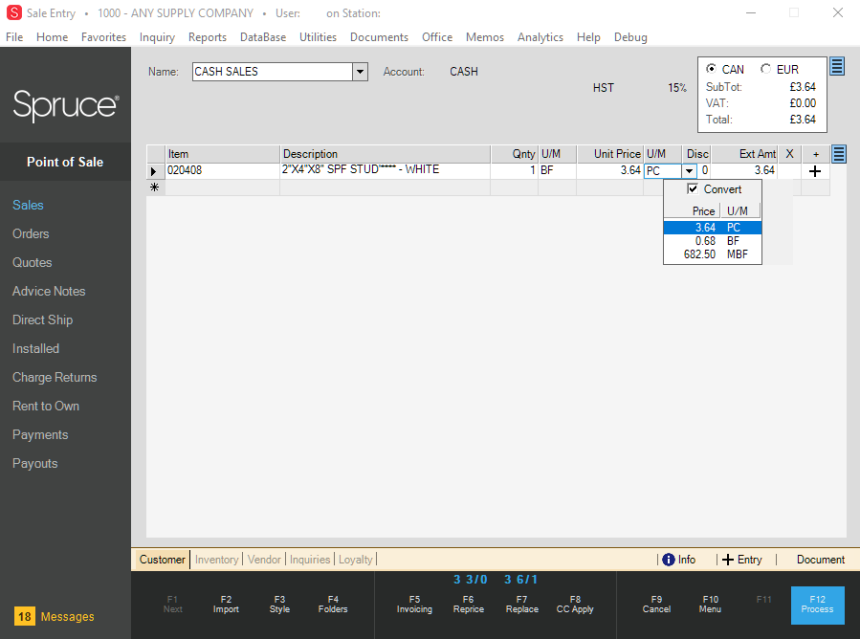Click the F10 Menu button
This screenshot has height=639, width=860.
(710, 604)
